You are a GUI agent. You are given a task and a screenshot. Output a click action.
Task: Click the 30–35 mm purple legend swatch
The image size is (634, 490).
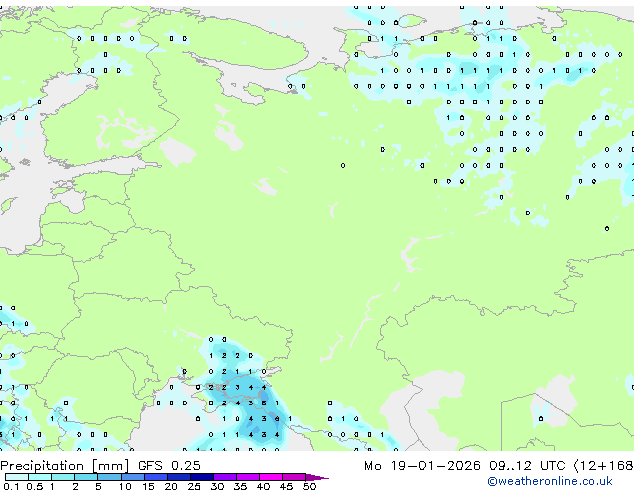click(225, 477)
